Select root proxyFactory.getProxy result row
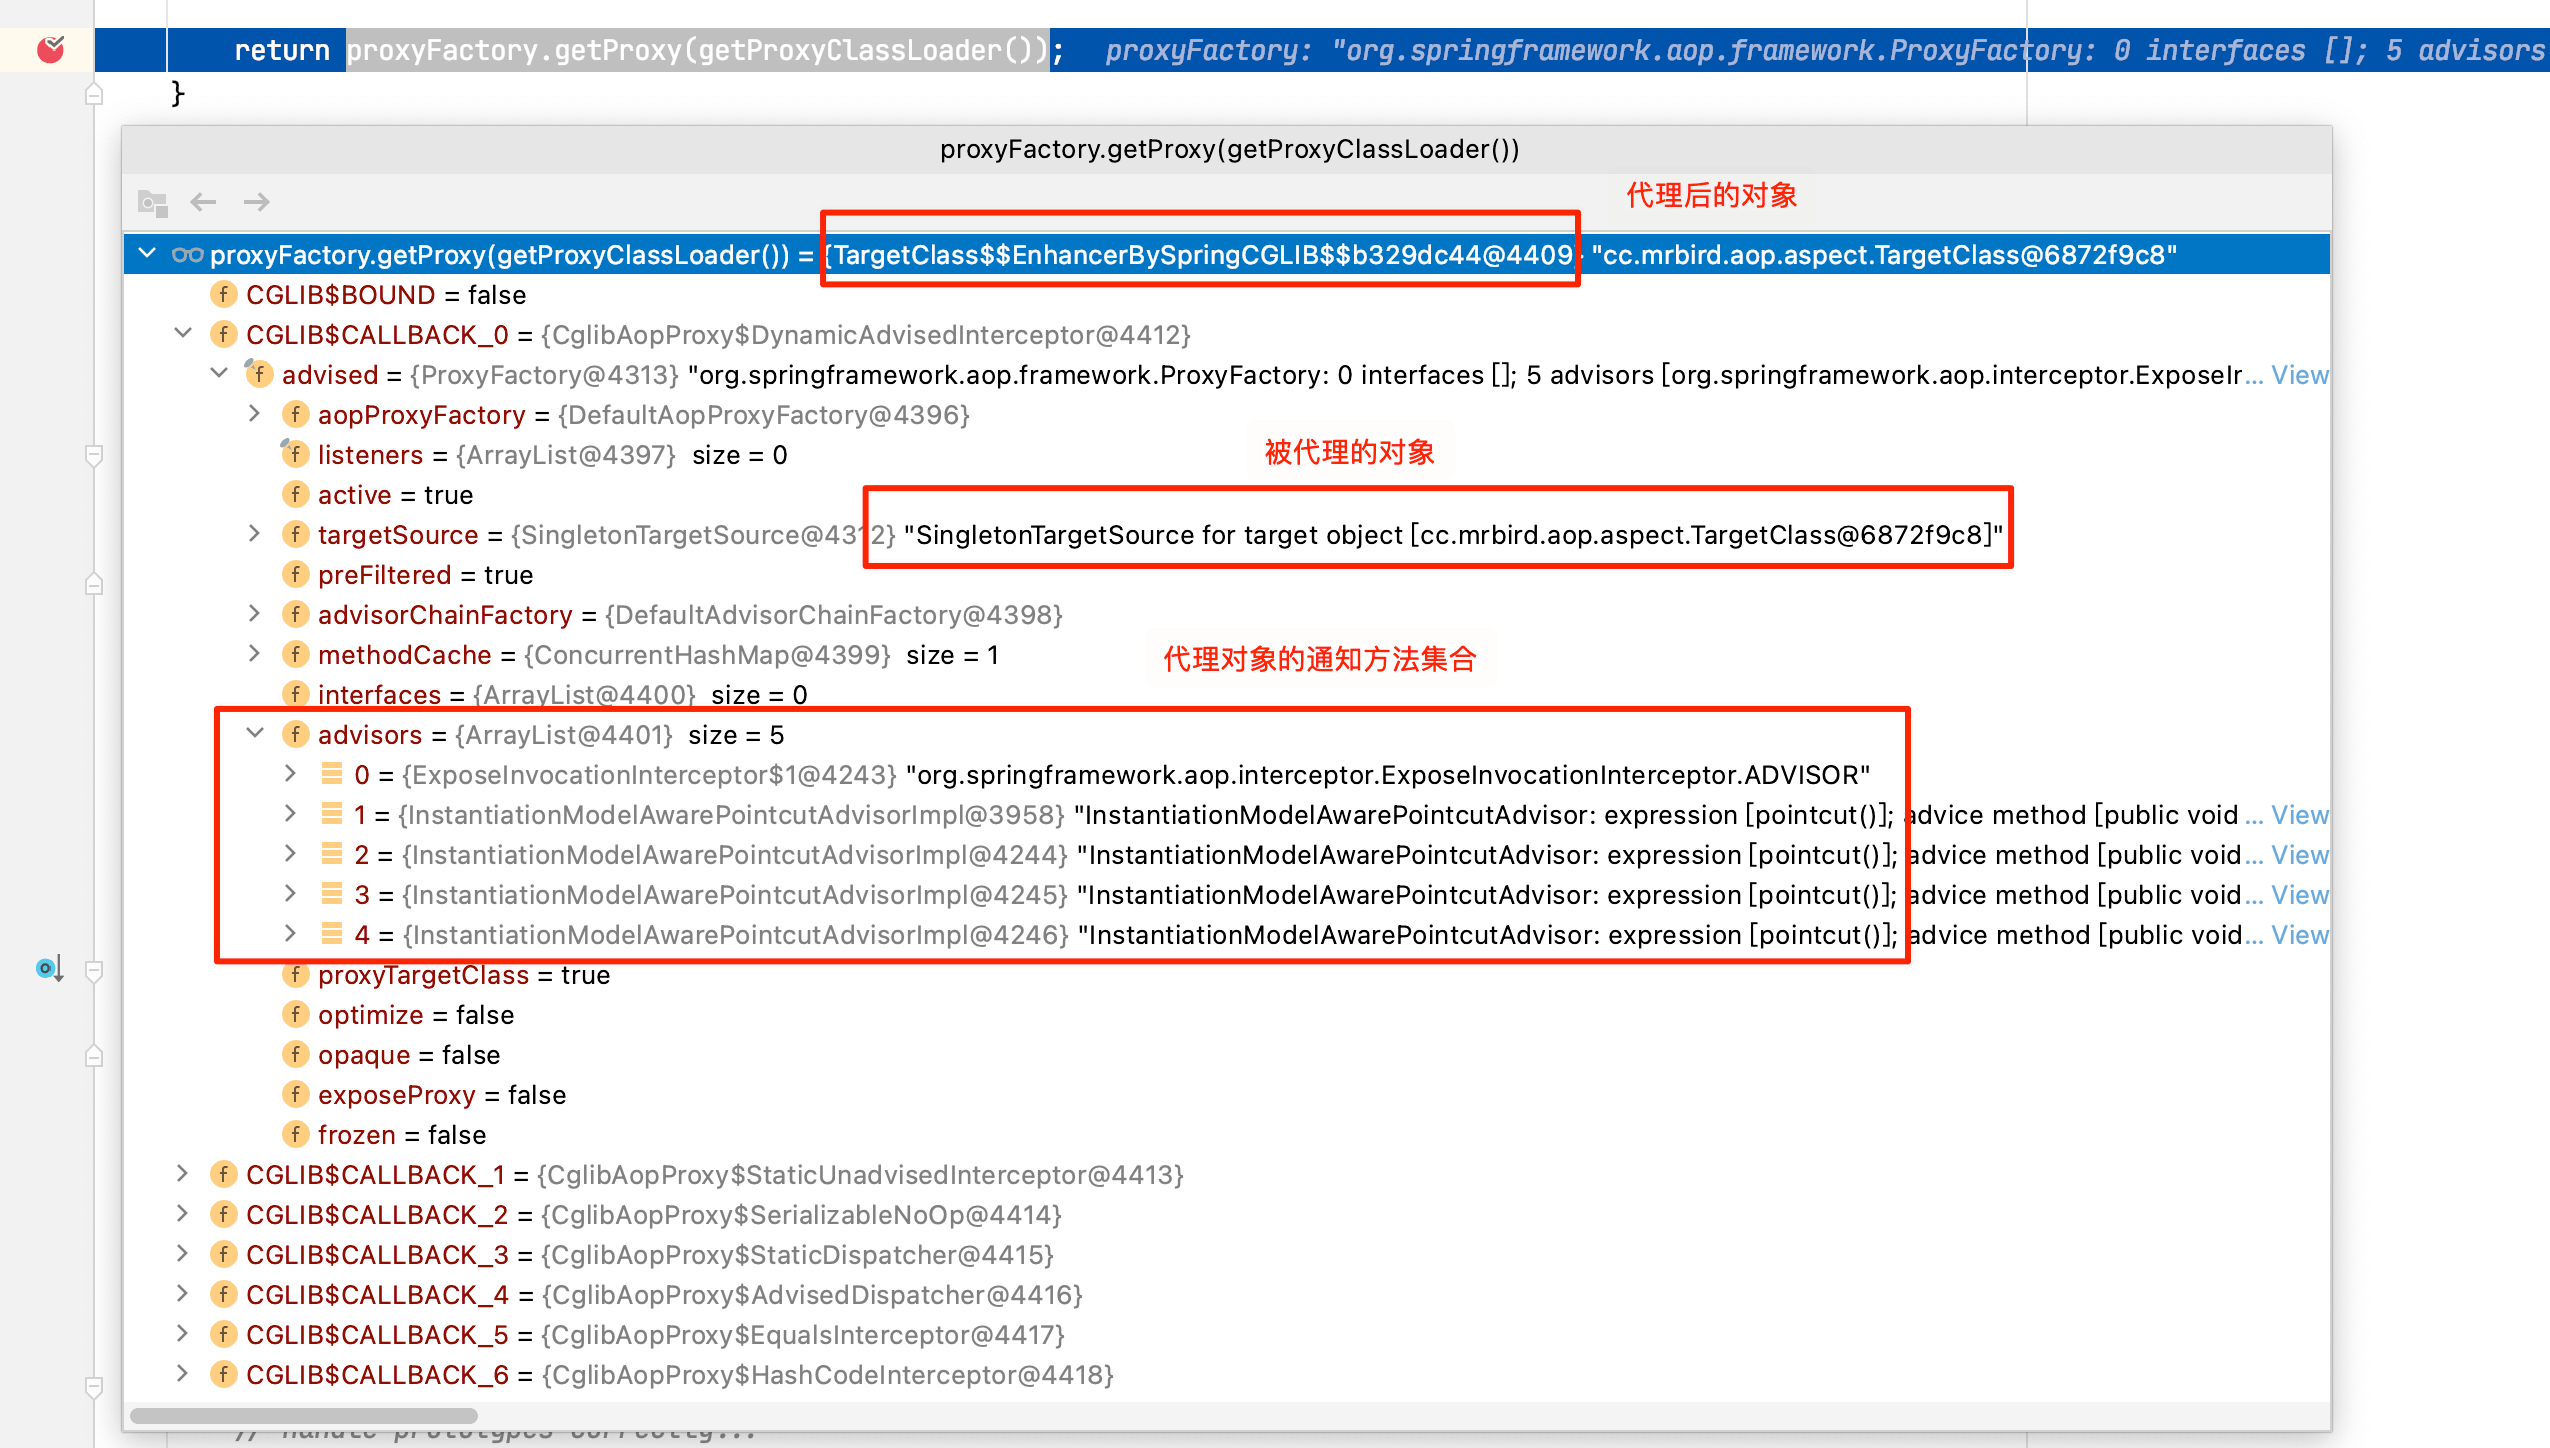 (500, 255)
